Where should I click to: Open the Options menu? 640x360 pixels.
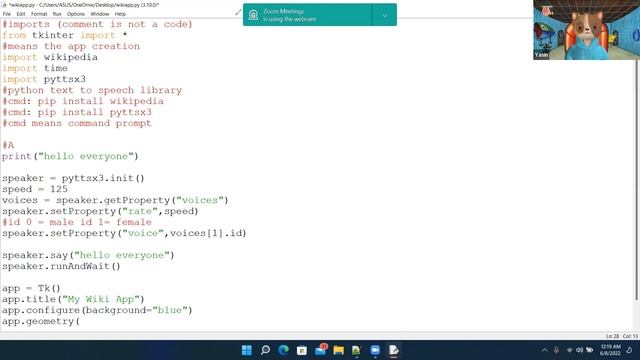76,14
